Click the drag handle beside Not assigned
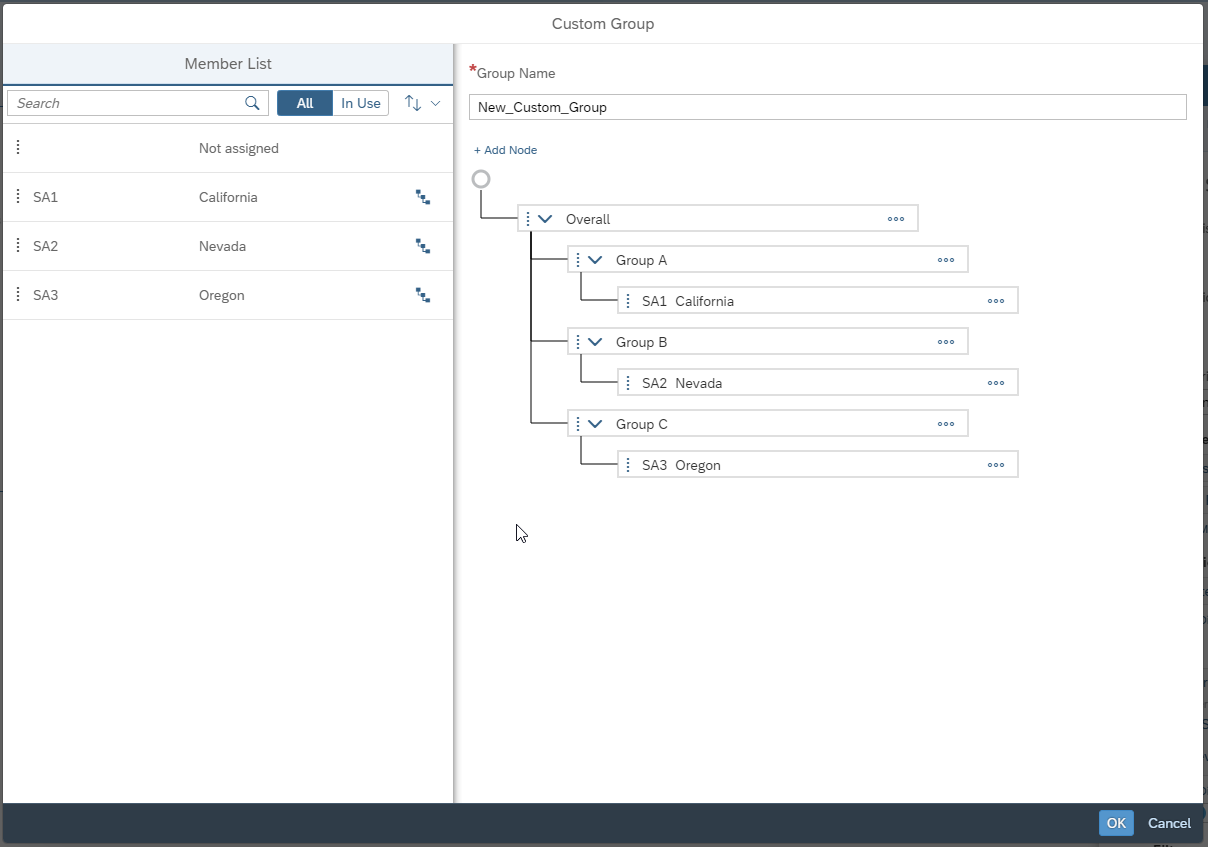 coord(17,146)
